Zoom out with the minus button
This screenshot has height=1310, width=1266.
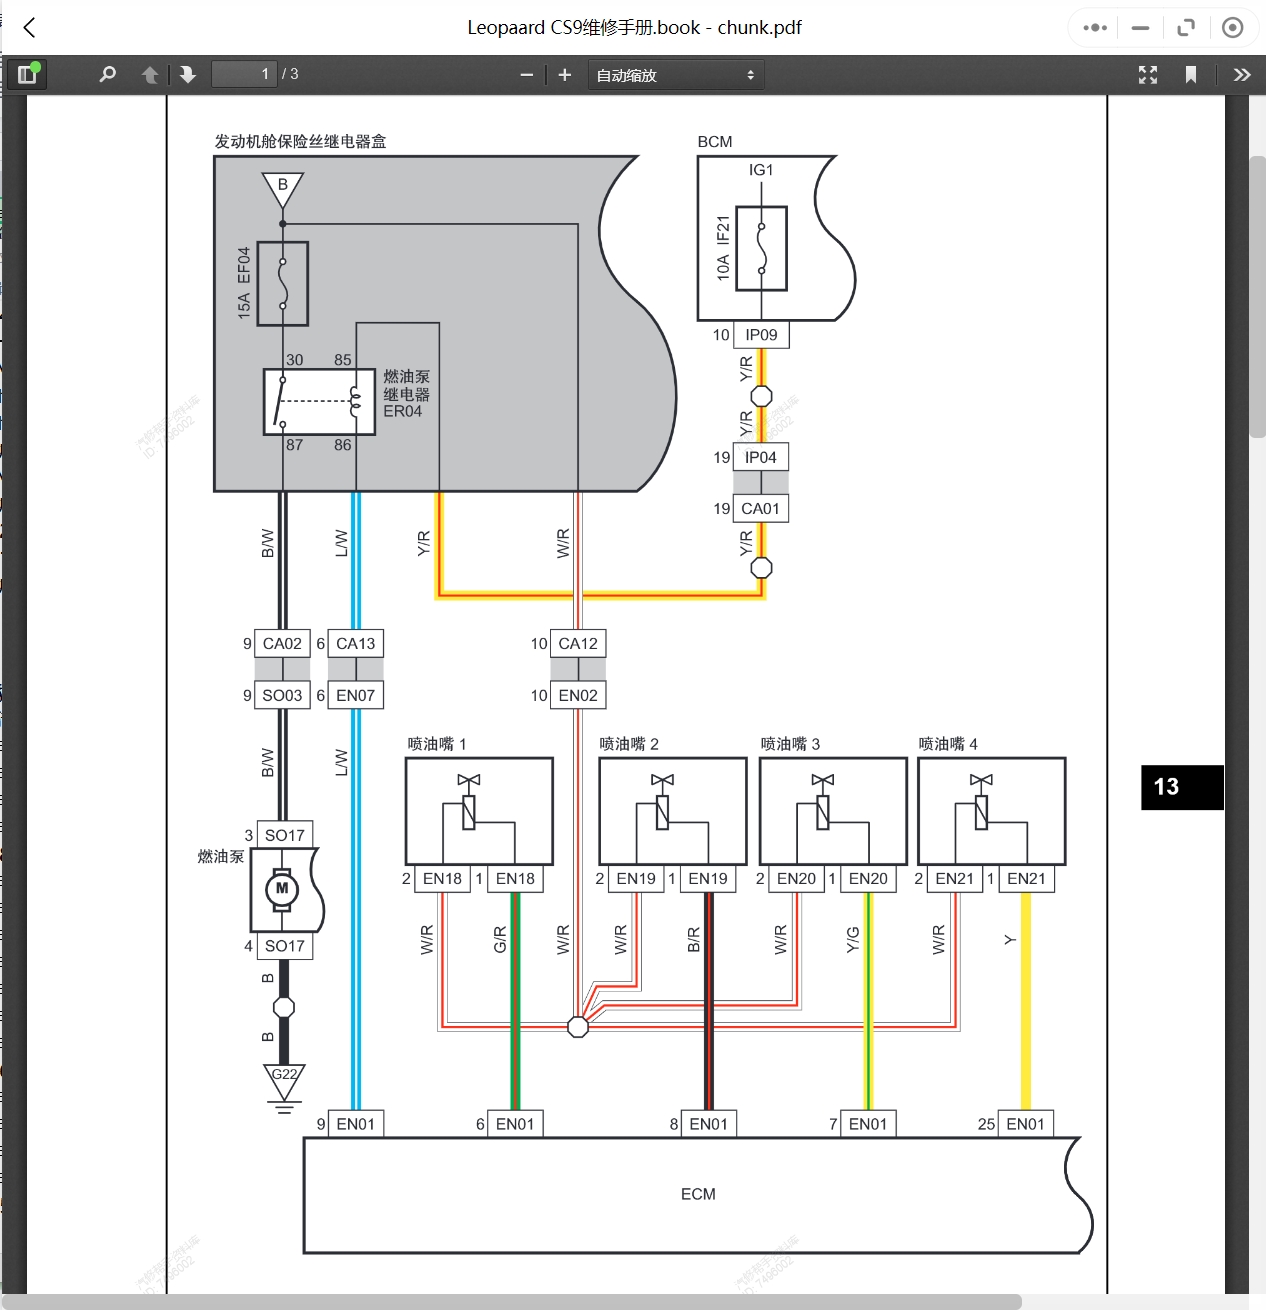527,75
